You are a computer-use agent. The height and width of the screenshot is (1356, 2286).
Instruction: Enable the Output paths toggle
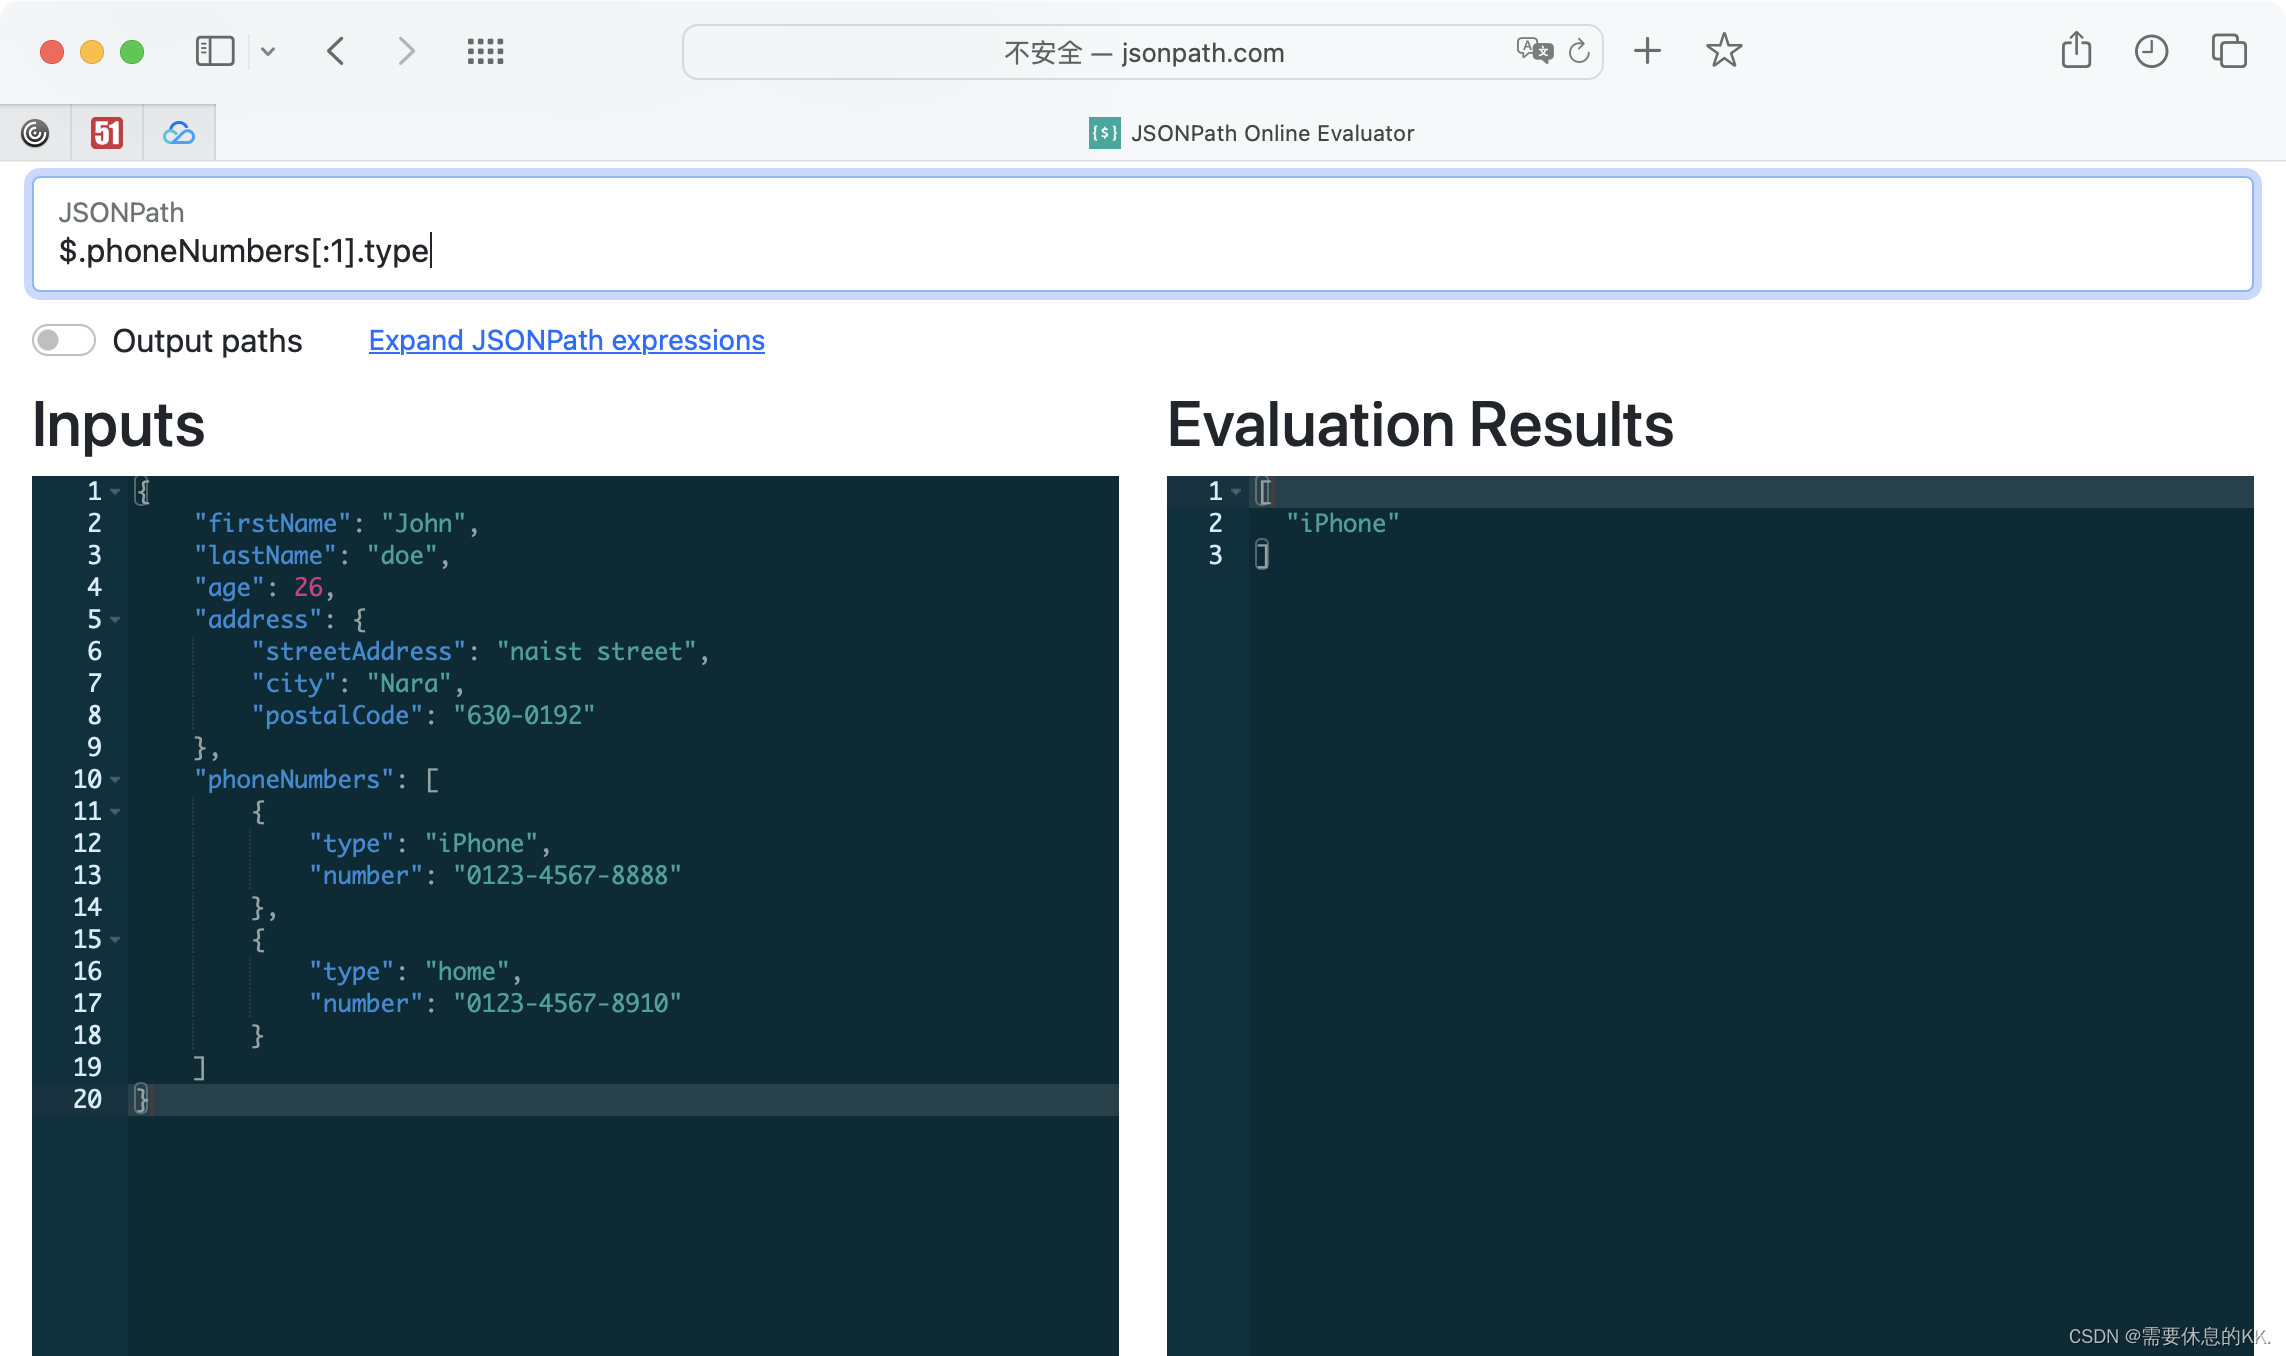[x=64, y=341]
